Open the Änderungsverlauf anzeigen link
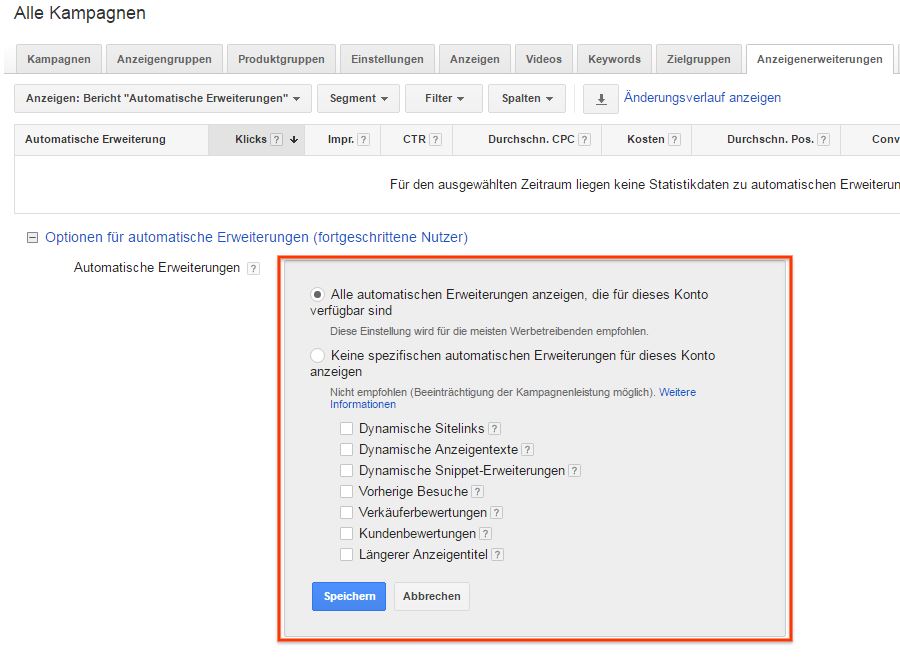900x664 pixels. pyautogui.click(x=702, y=98)
